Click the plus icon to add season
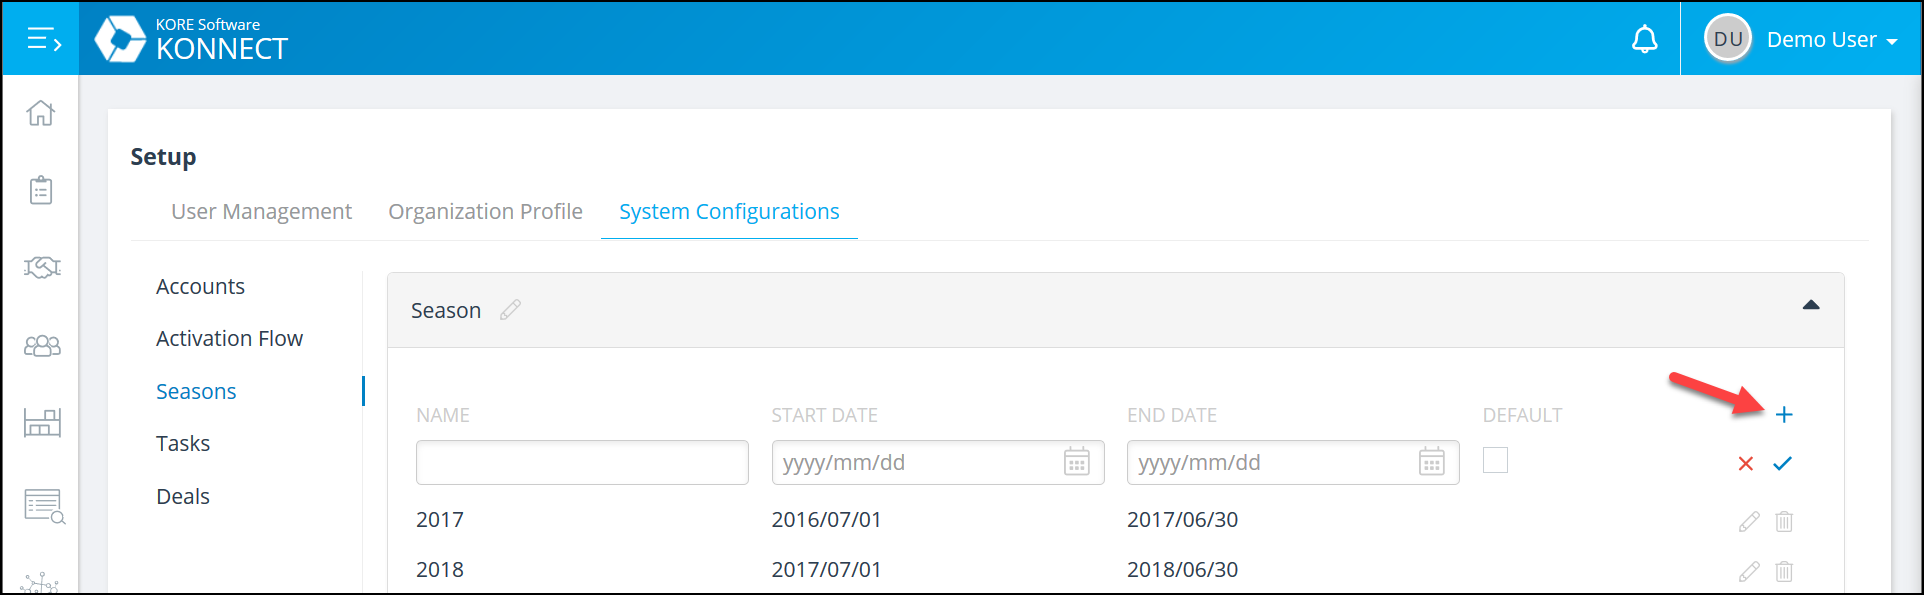This screenshot has height=595, width=1924. tap(1784, 414)
